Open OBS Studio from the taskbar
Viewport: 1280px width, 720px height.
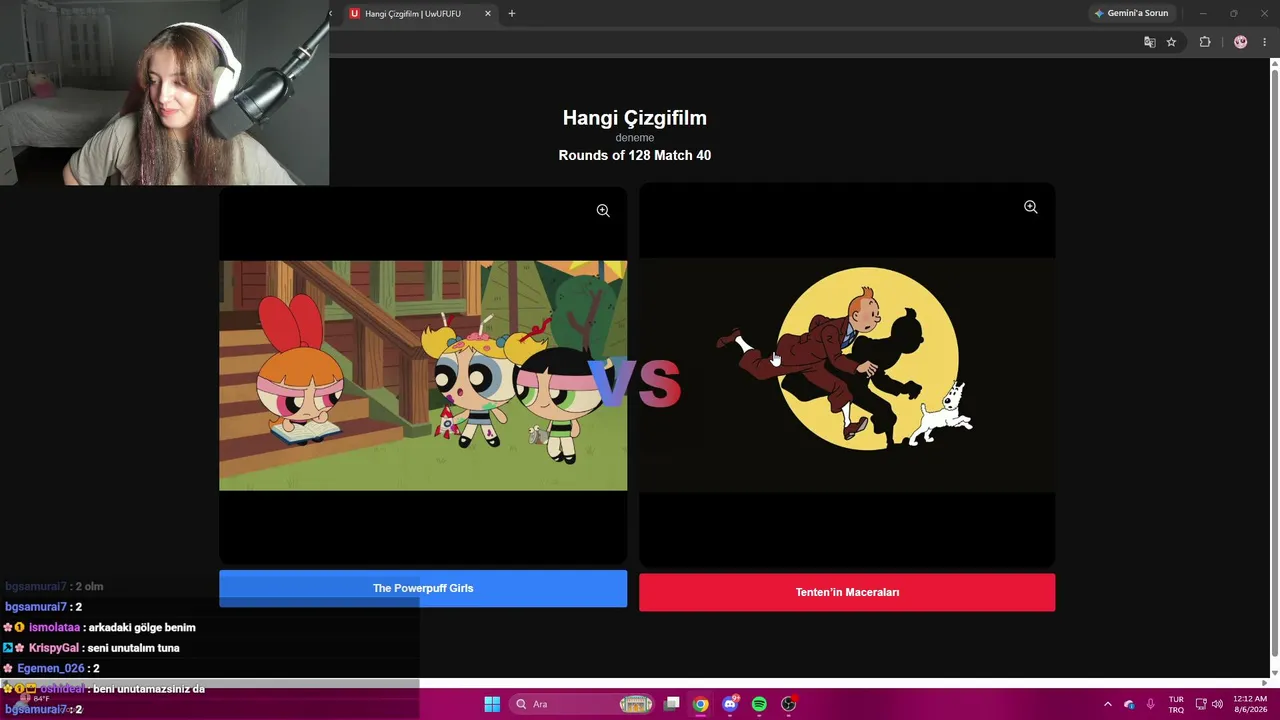(788, 704)
